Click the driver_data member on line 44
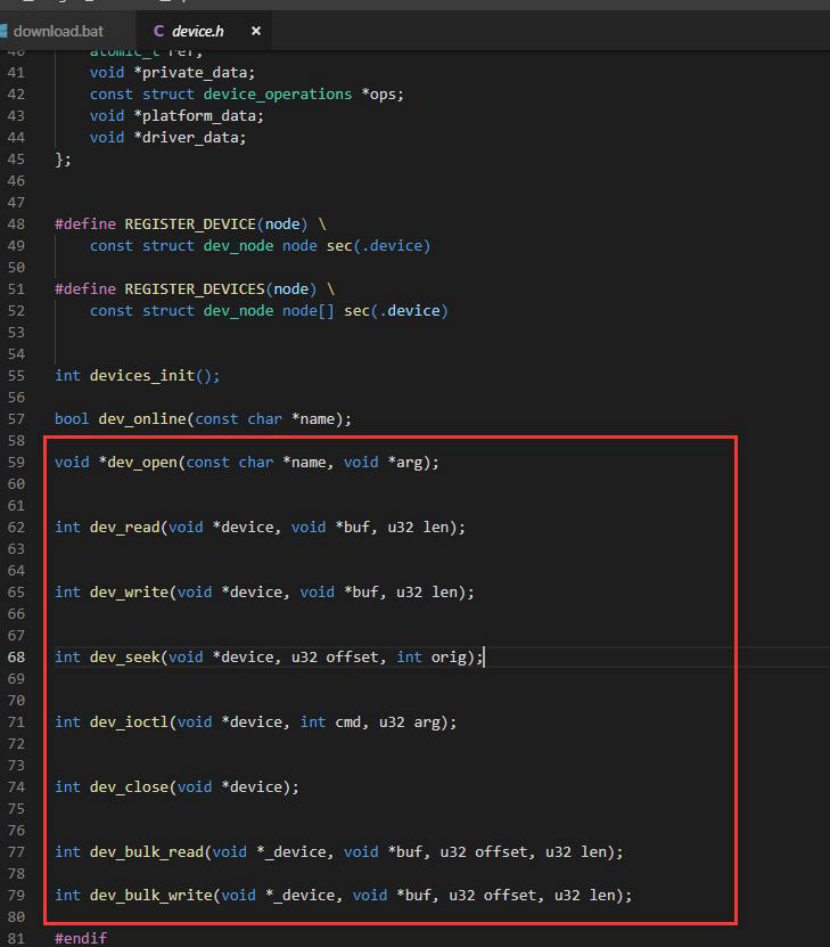 (190, 138)
